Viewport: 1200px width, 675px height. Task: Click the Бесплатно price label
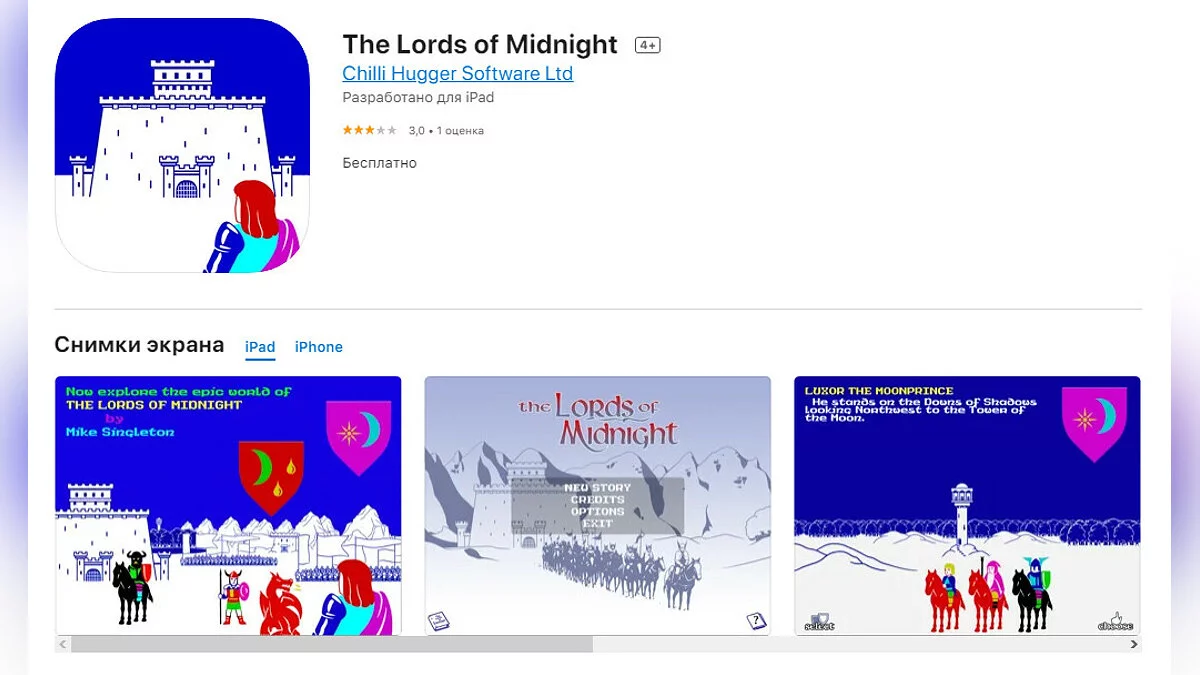click(x=379, y=163)
